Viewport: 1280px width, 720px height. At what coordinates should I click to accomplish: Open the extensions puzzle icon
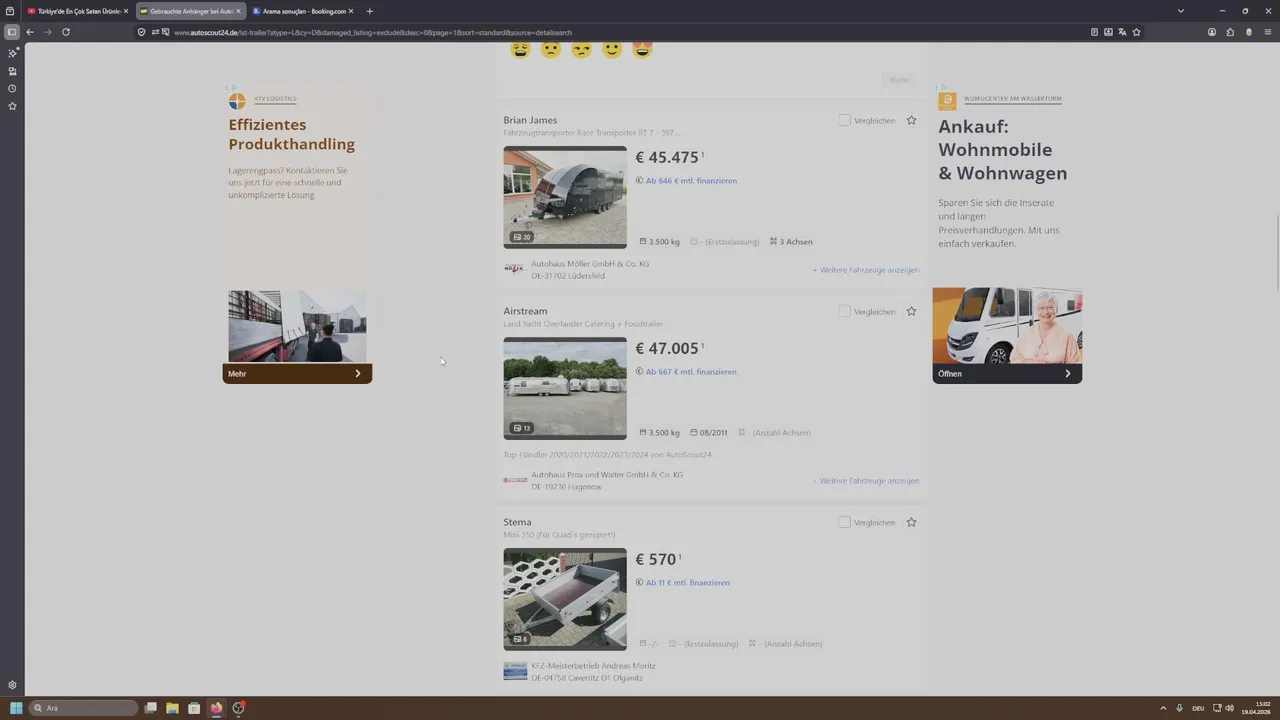[x=1230, y=32]
